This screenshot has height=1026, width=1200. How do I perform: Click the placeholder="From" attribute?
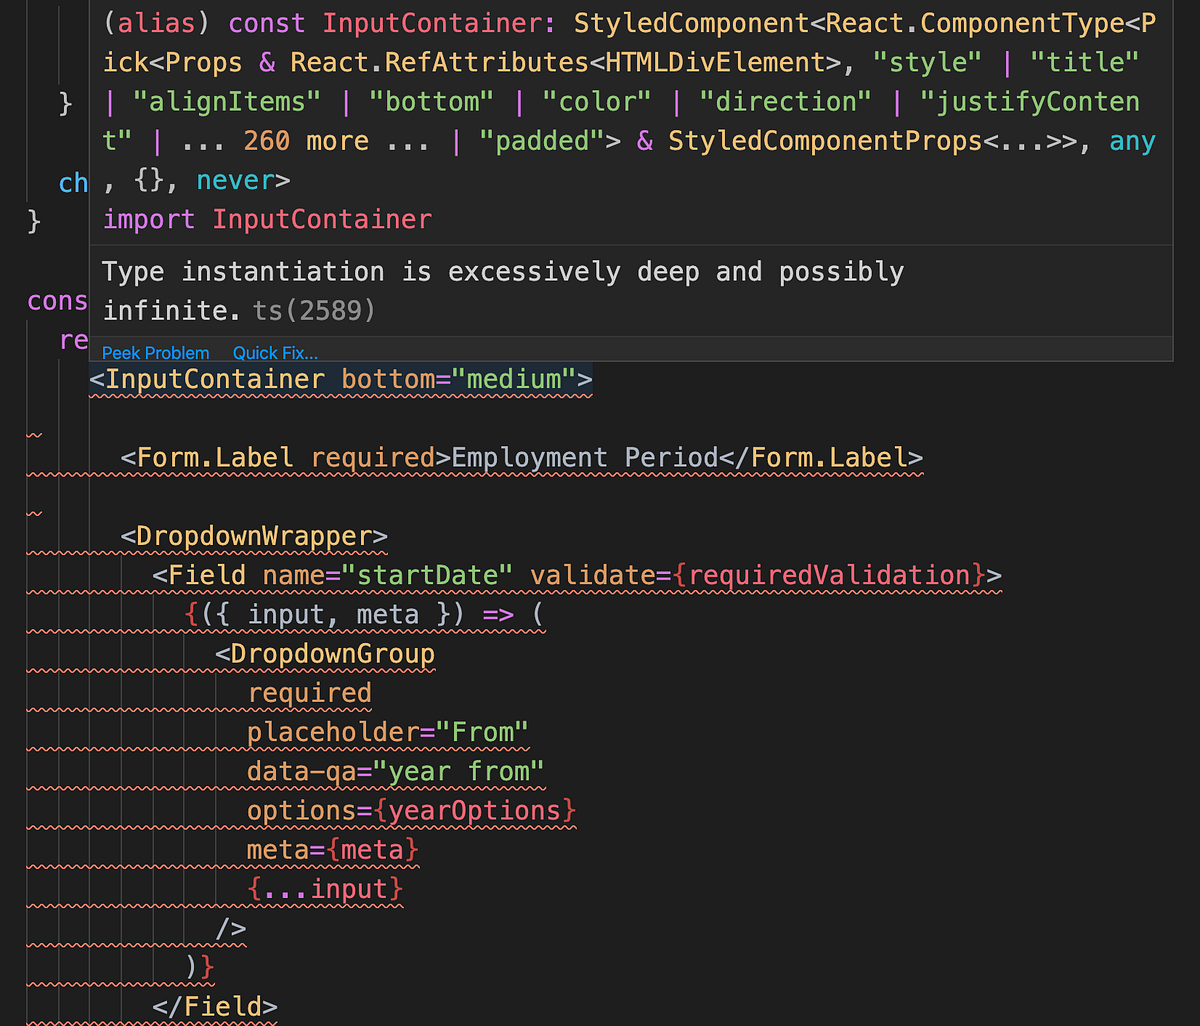388,731
